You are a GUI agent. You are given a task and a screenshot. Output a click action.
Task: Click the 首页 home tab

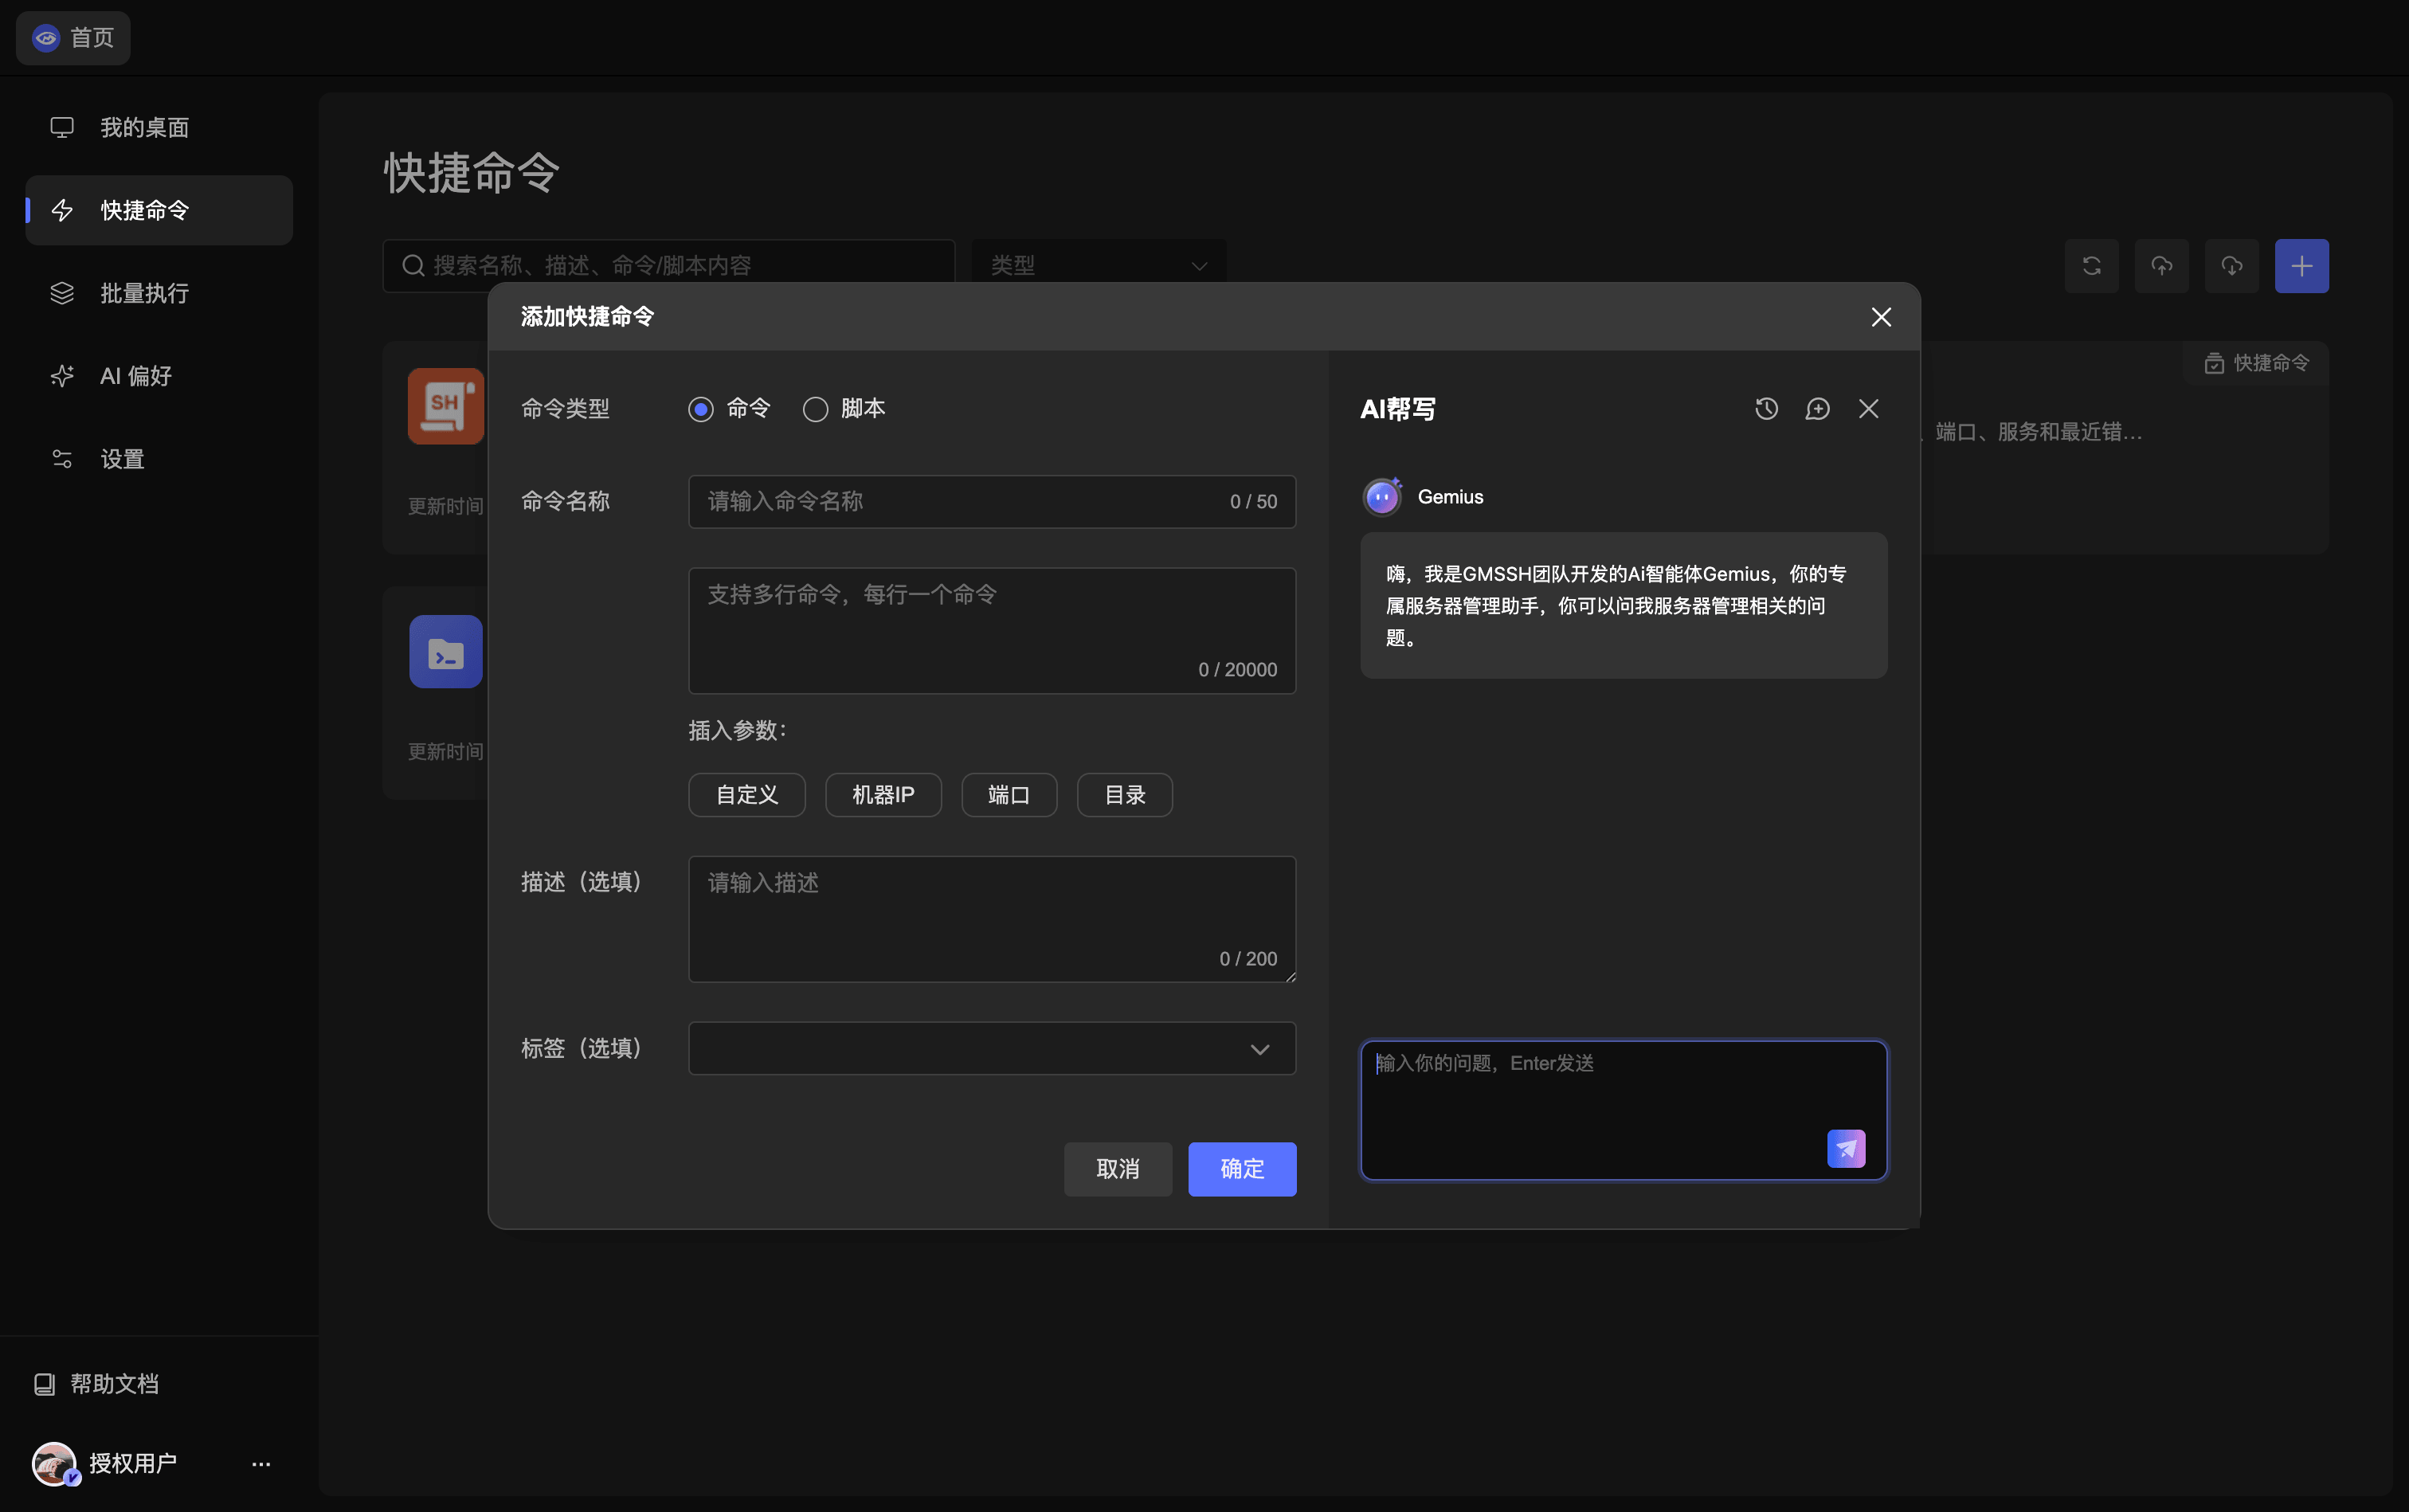[73, 38]
